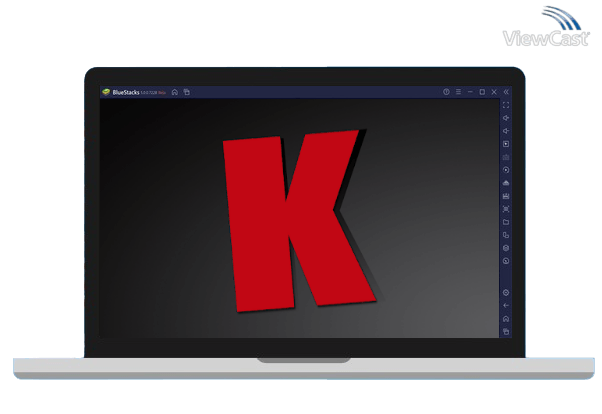602x414 pixels.
Task: Open the media folder icon in the sidebar
Action: click(506, 222)
